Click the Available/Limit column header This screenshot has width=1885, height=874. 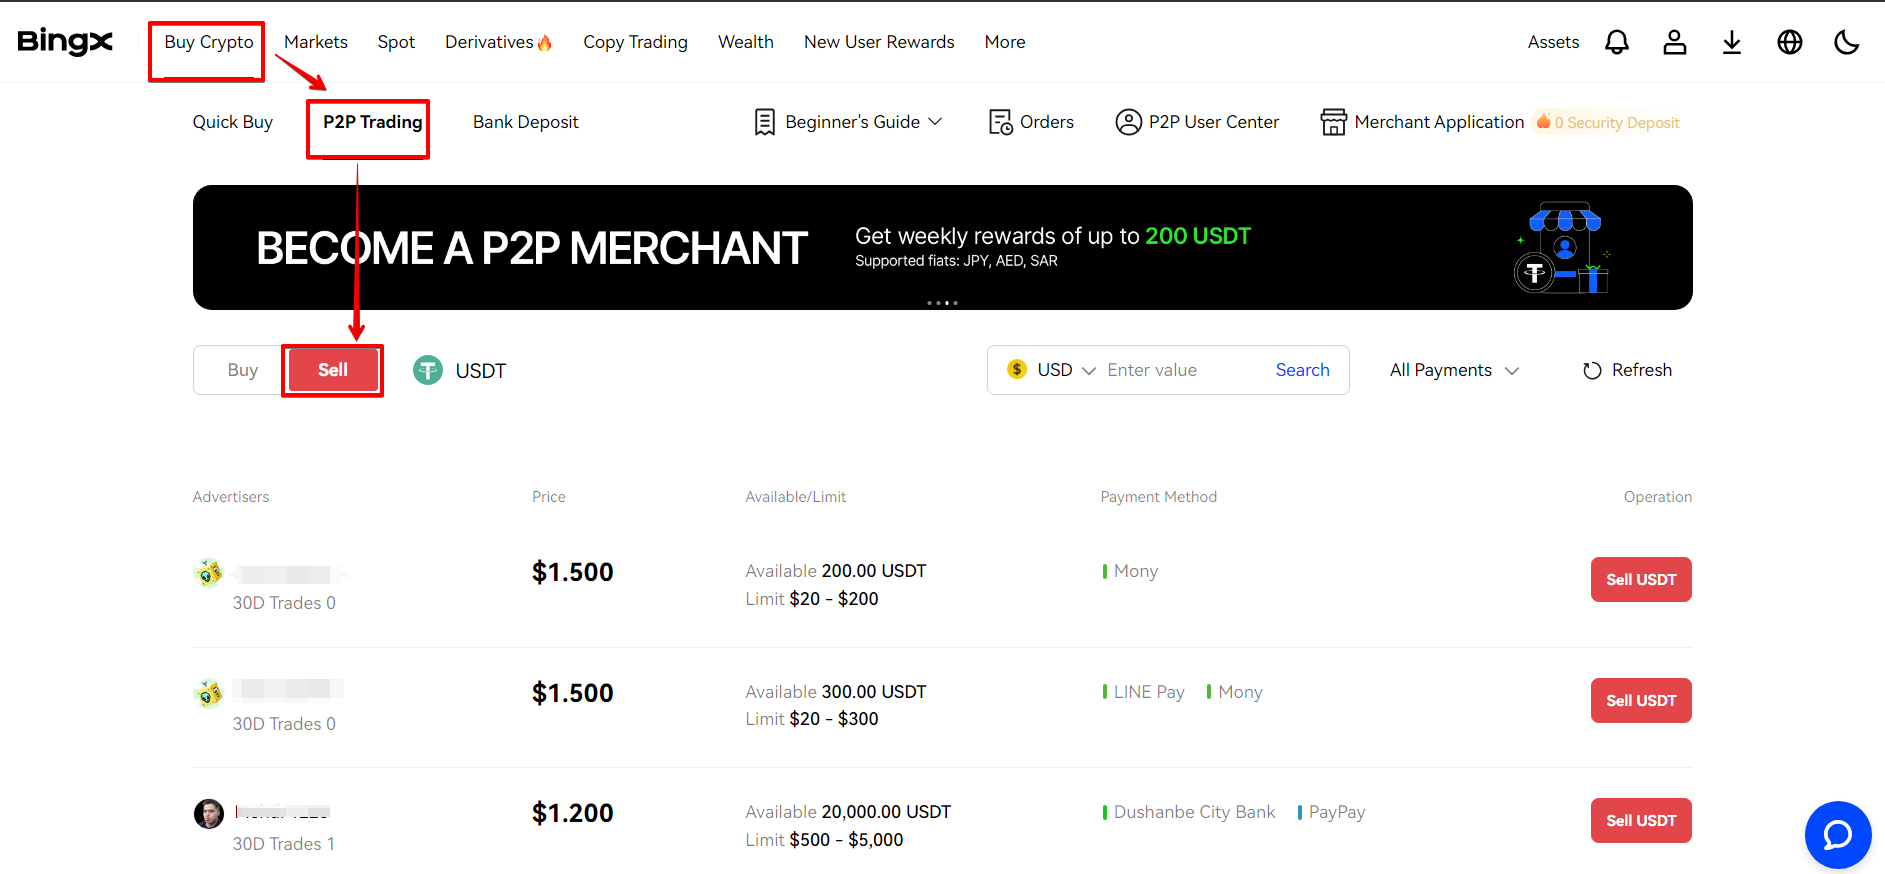click(796, 497)
